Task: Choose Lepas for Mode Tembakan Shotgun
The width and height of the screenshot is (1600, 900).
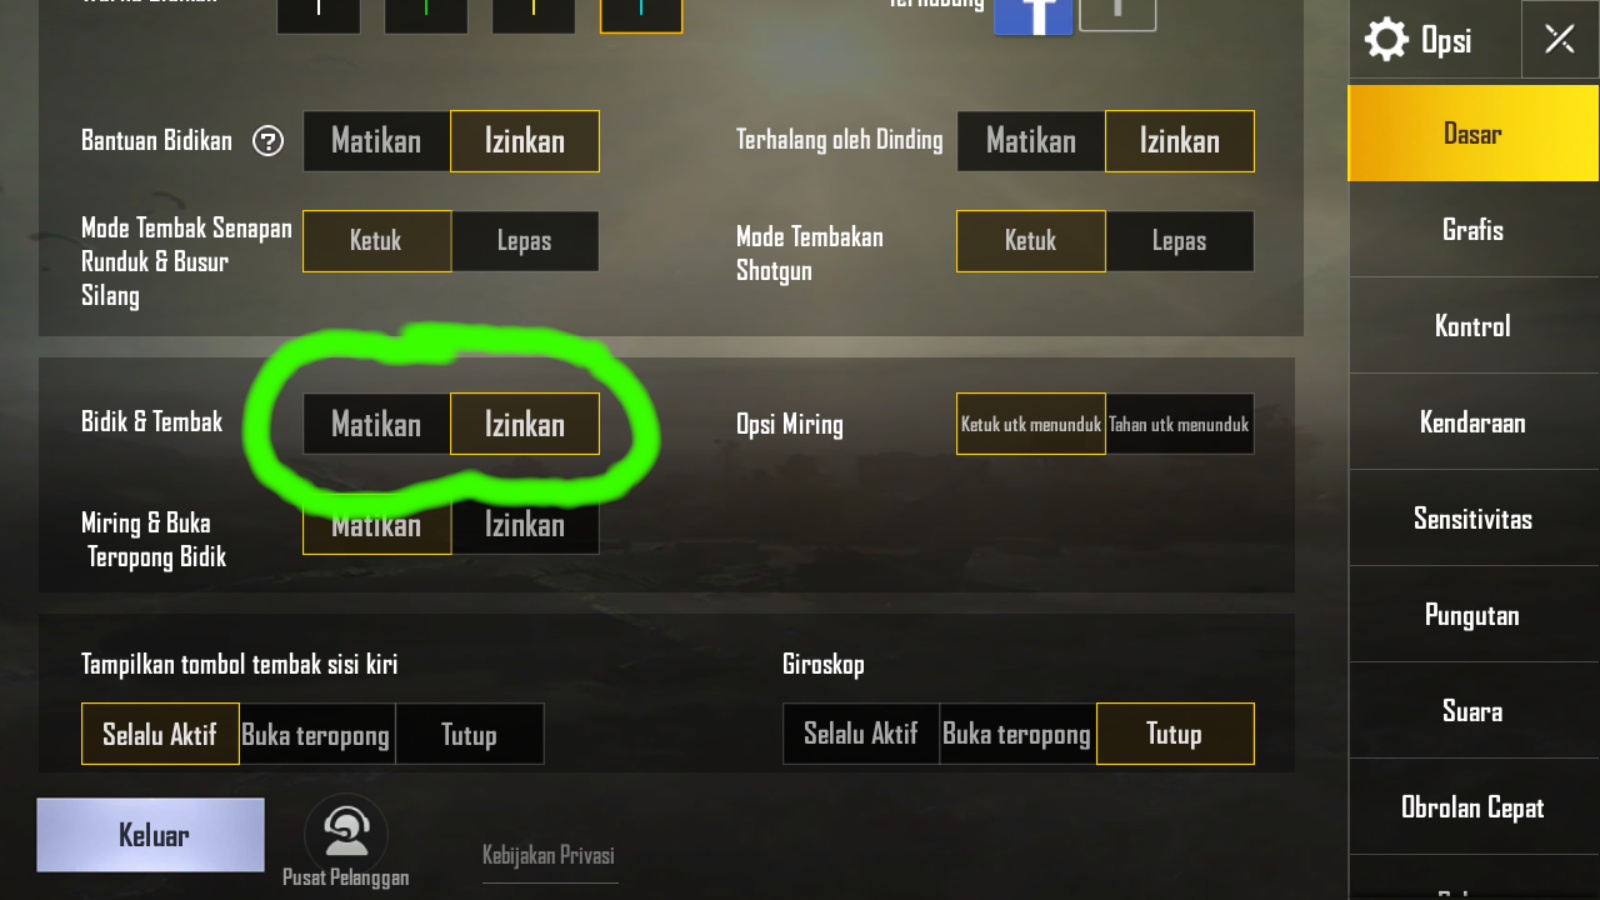Action: tap(1179, 241)
